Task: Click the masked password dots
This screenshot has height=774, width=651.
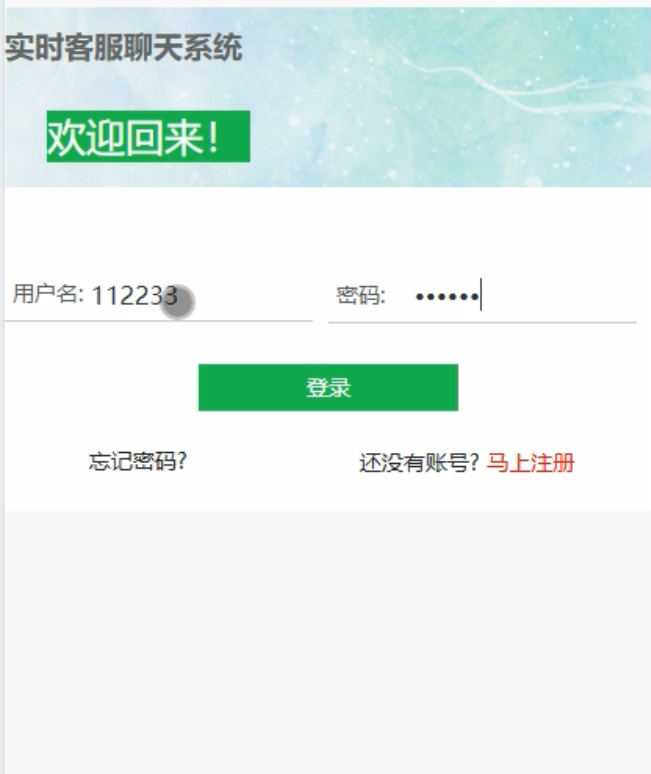Action: (447, 297)
